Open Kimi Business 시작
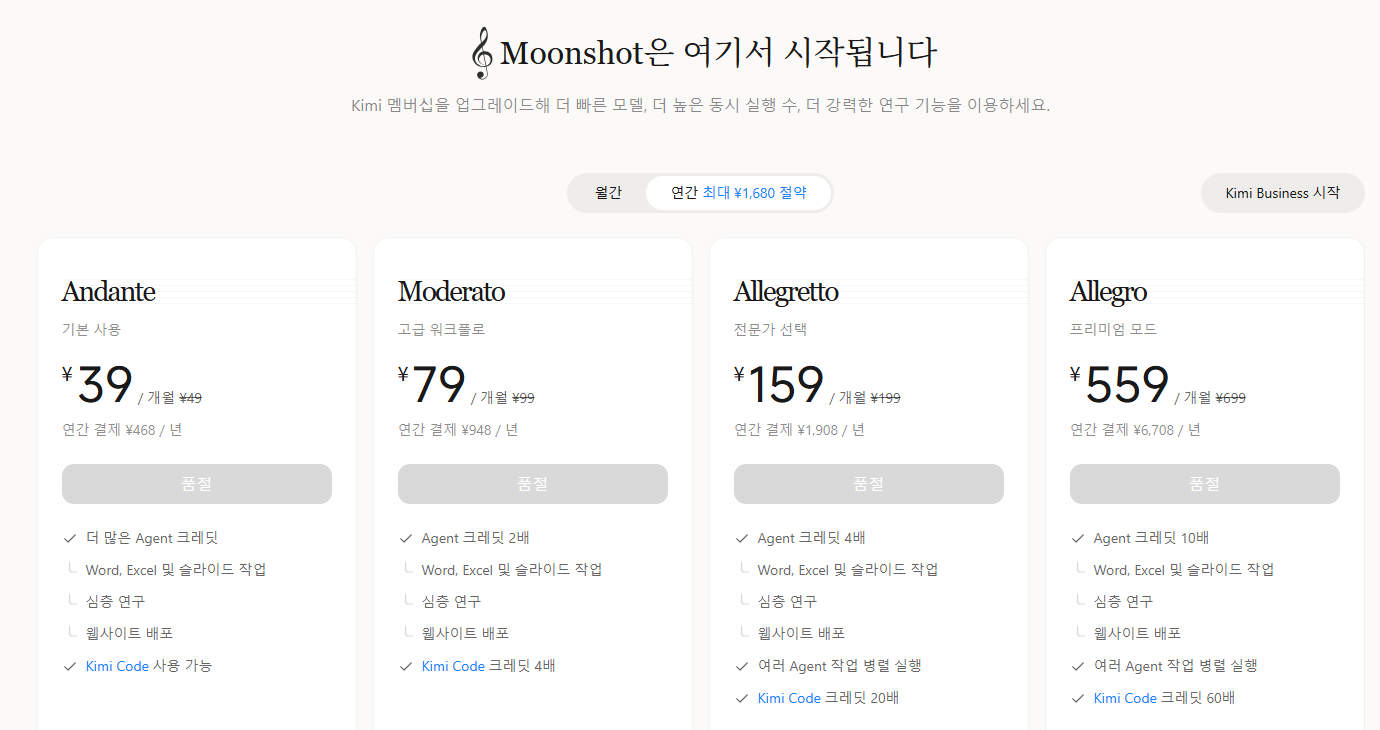1380x730 pixels. 1283,193
